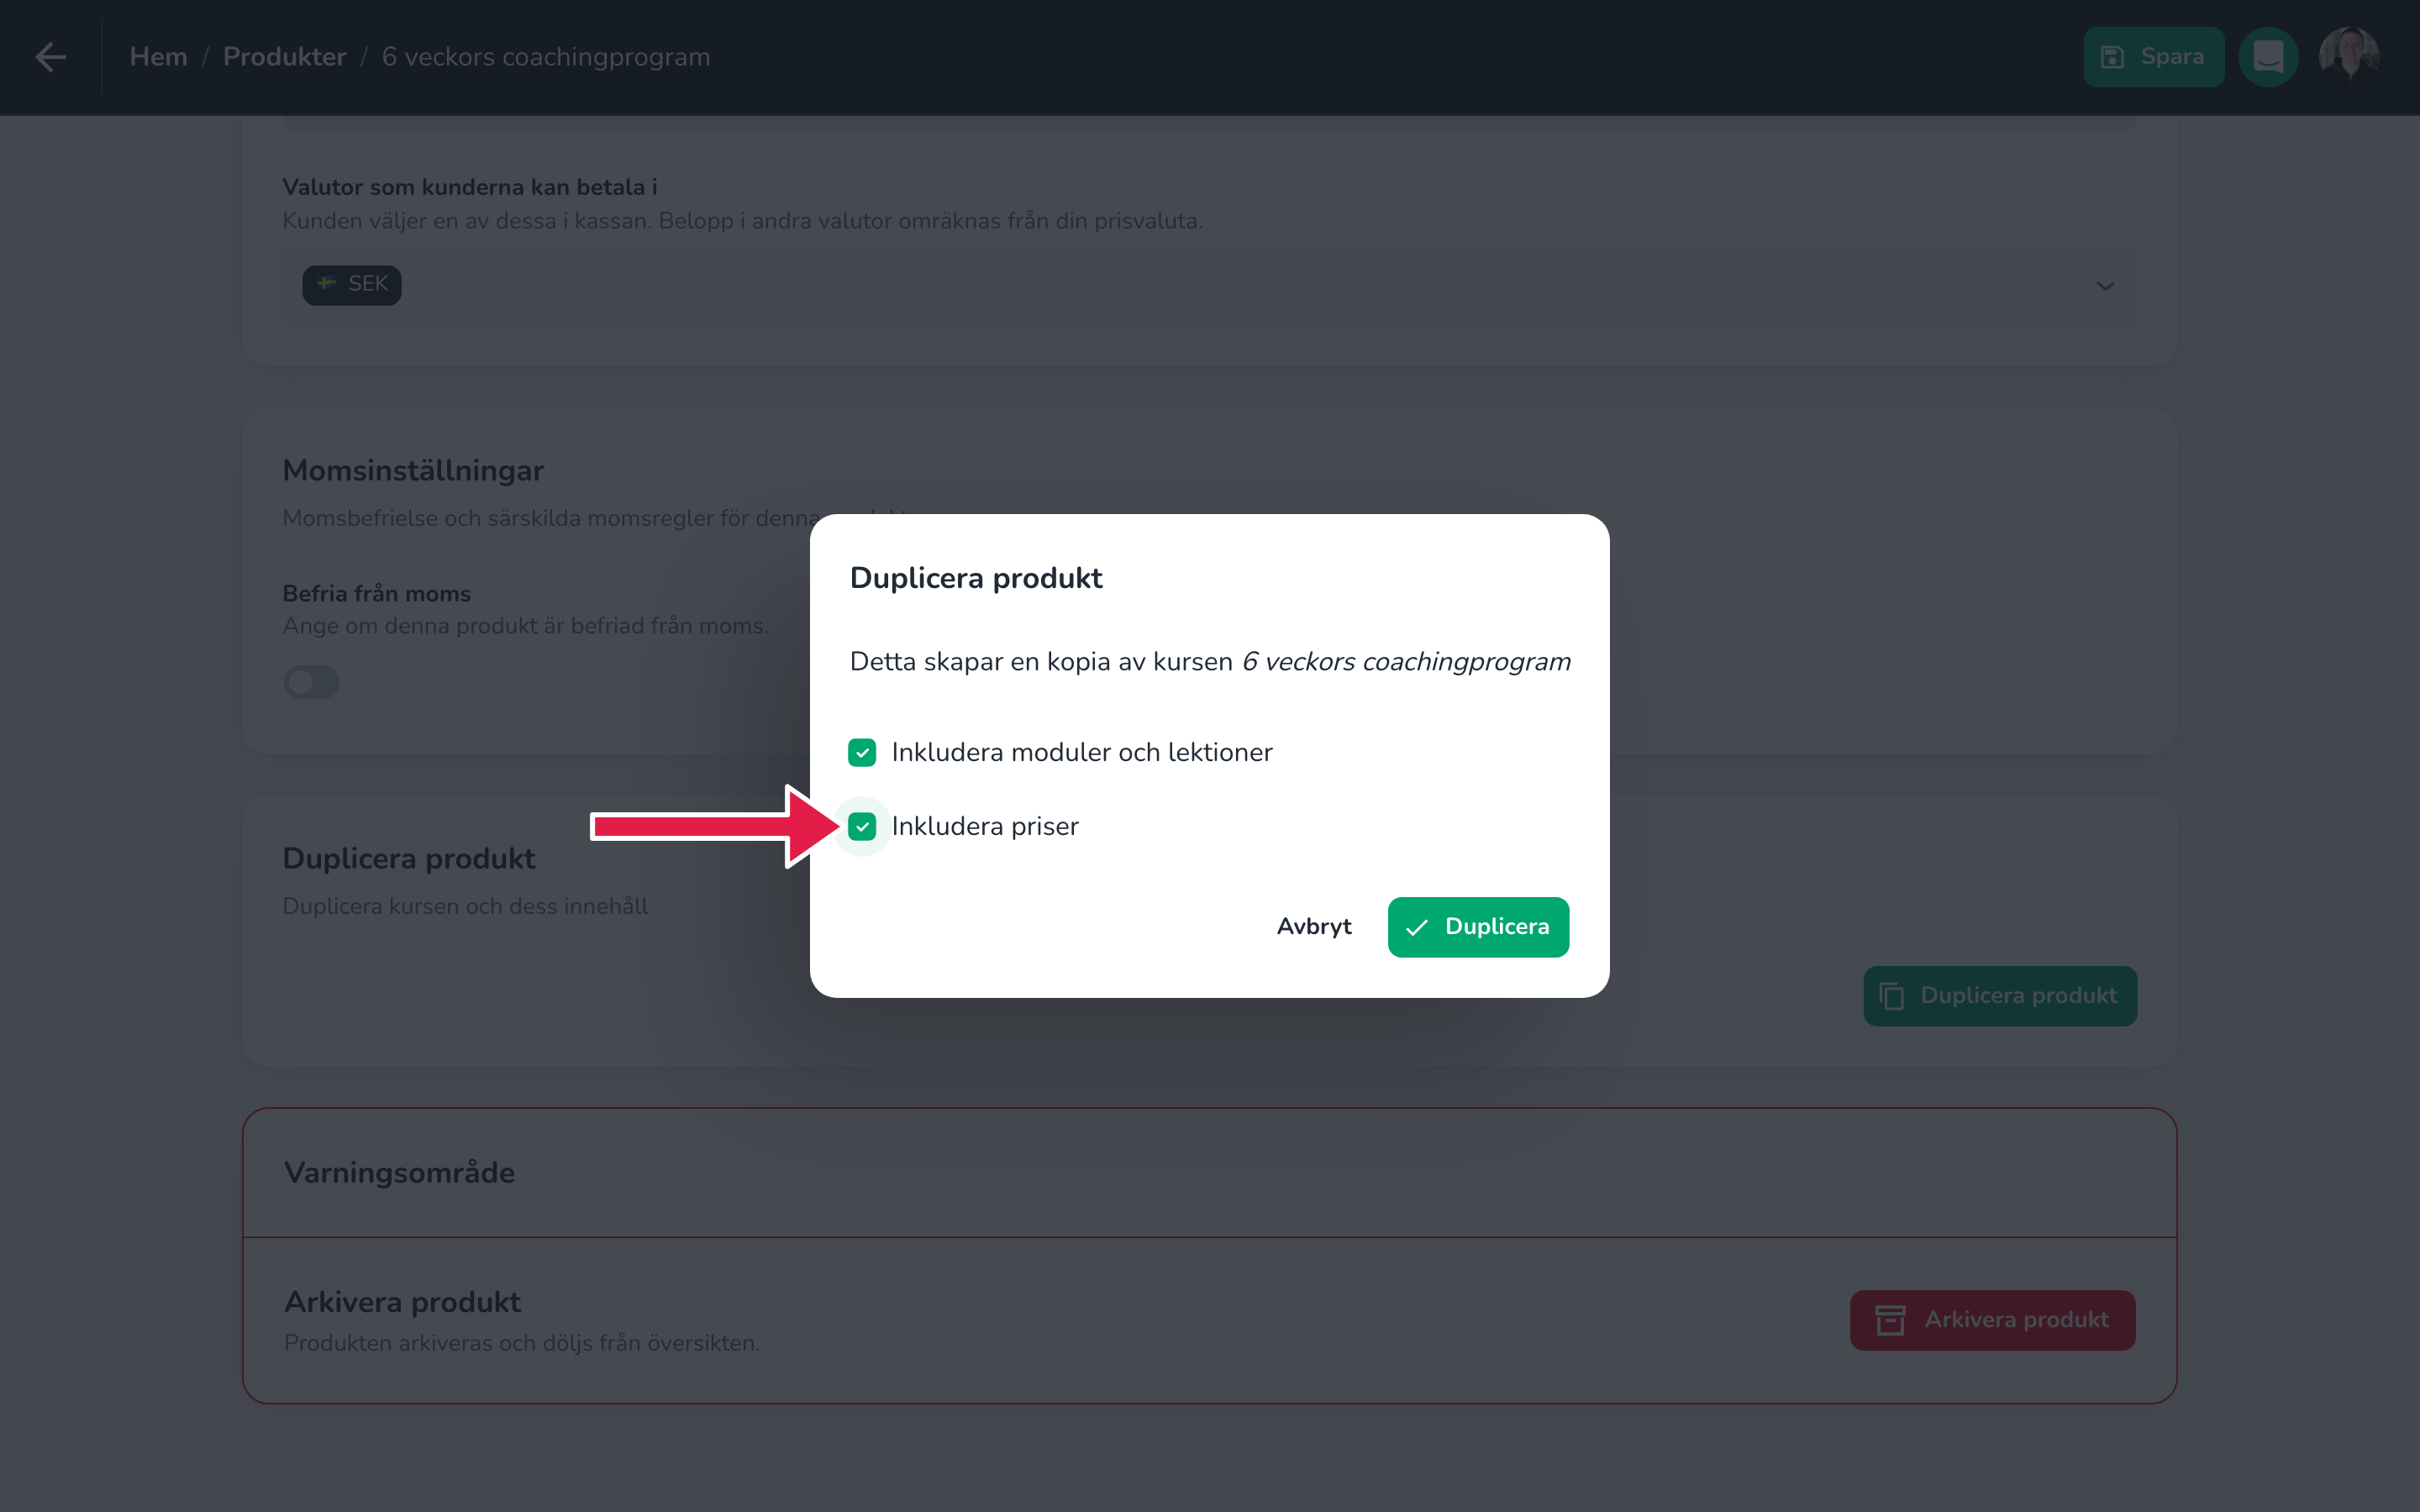The height and width of the screenshot is (1512, 2420).
Task: Open the user profile avatar
Action: (2349, 57)
